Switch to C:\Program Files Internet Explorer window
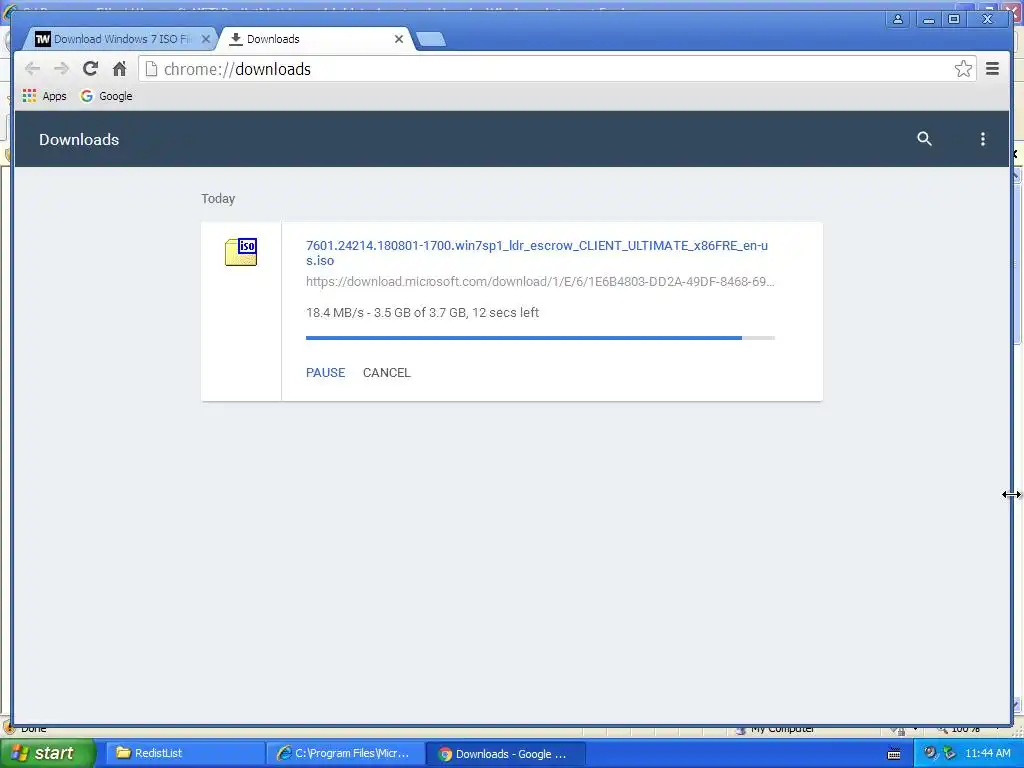The image size is (1024, 768). pyautogui.click(x=345, y=753)
